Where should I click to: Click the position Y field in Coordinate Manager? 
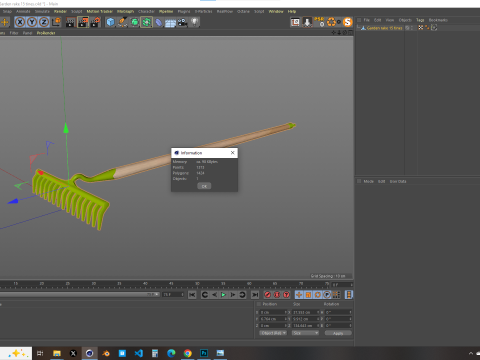[x=273, y=319]
